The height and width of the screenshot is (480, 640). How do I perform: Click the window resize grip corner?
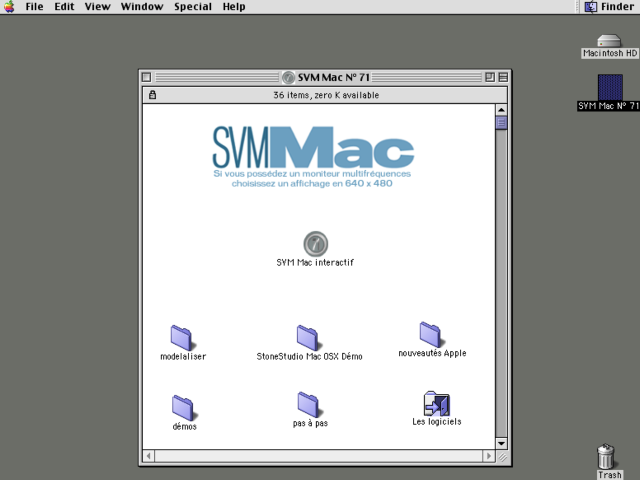[502, 457]
